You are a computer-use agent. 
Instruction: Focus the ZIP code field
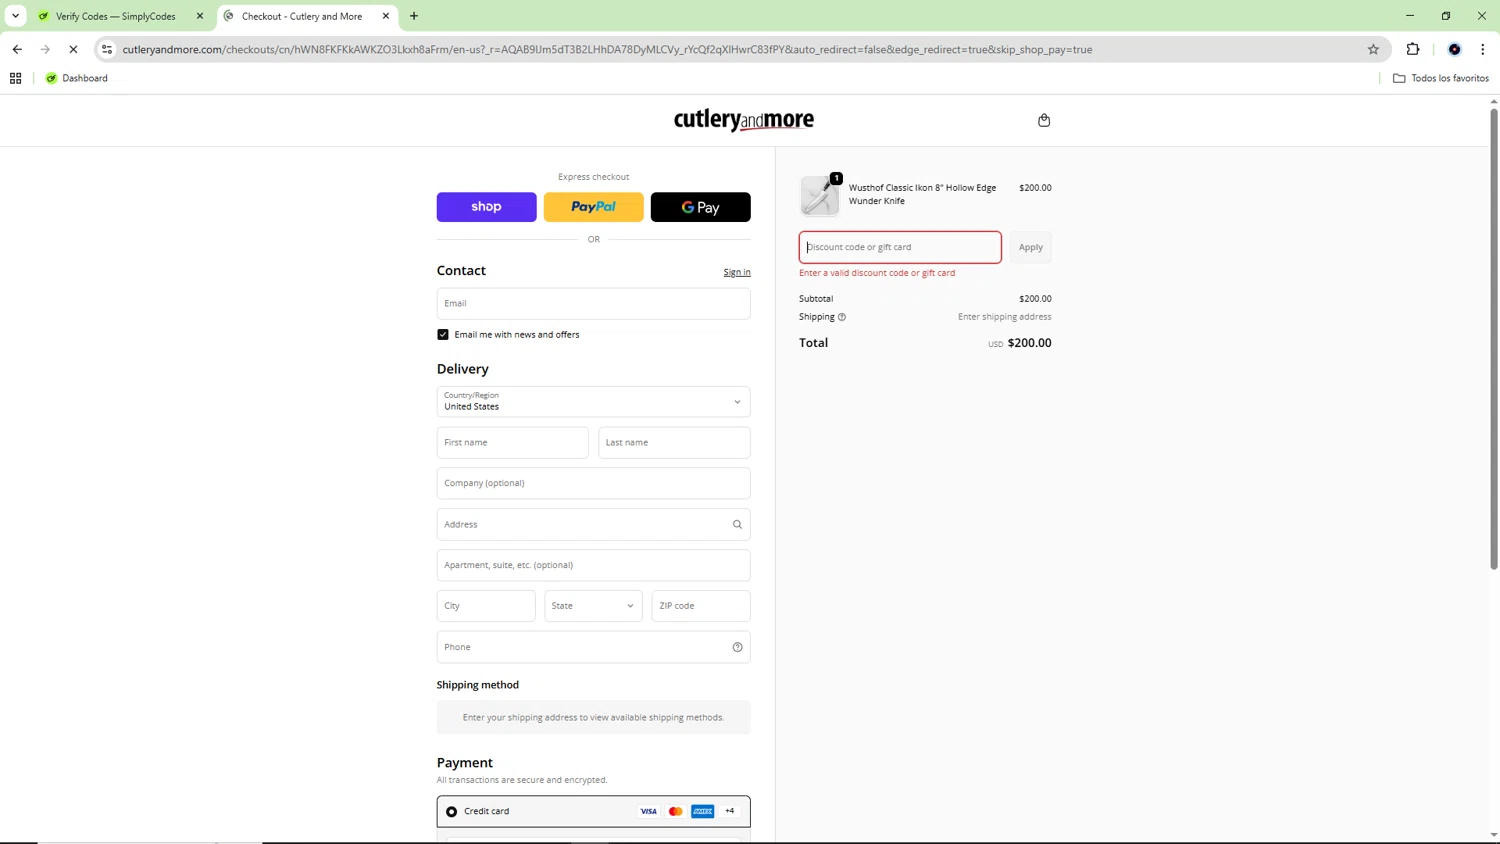[x=701, y=606]
